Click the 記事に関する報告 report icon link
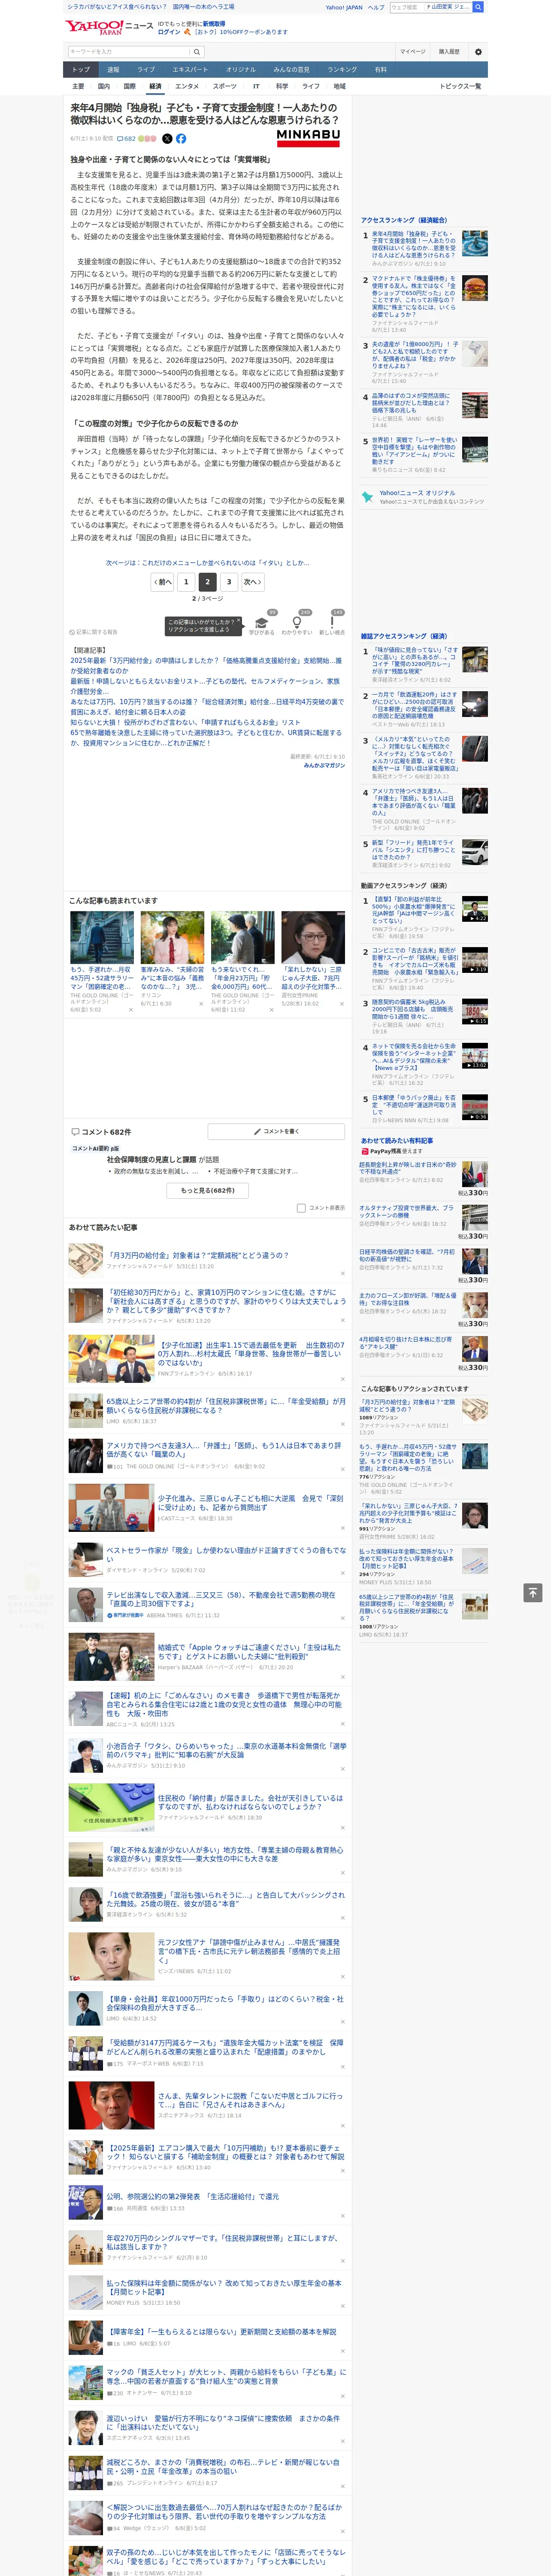The width and height of the screenshot is (551, 2576). pyautogui.click(x=94, y=632)
